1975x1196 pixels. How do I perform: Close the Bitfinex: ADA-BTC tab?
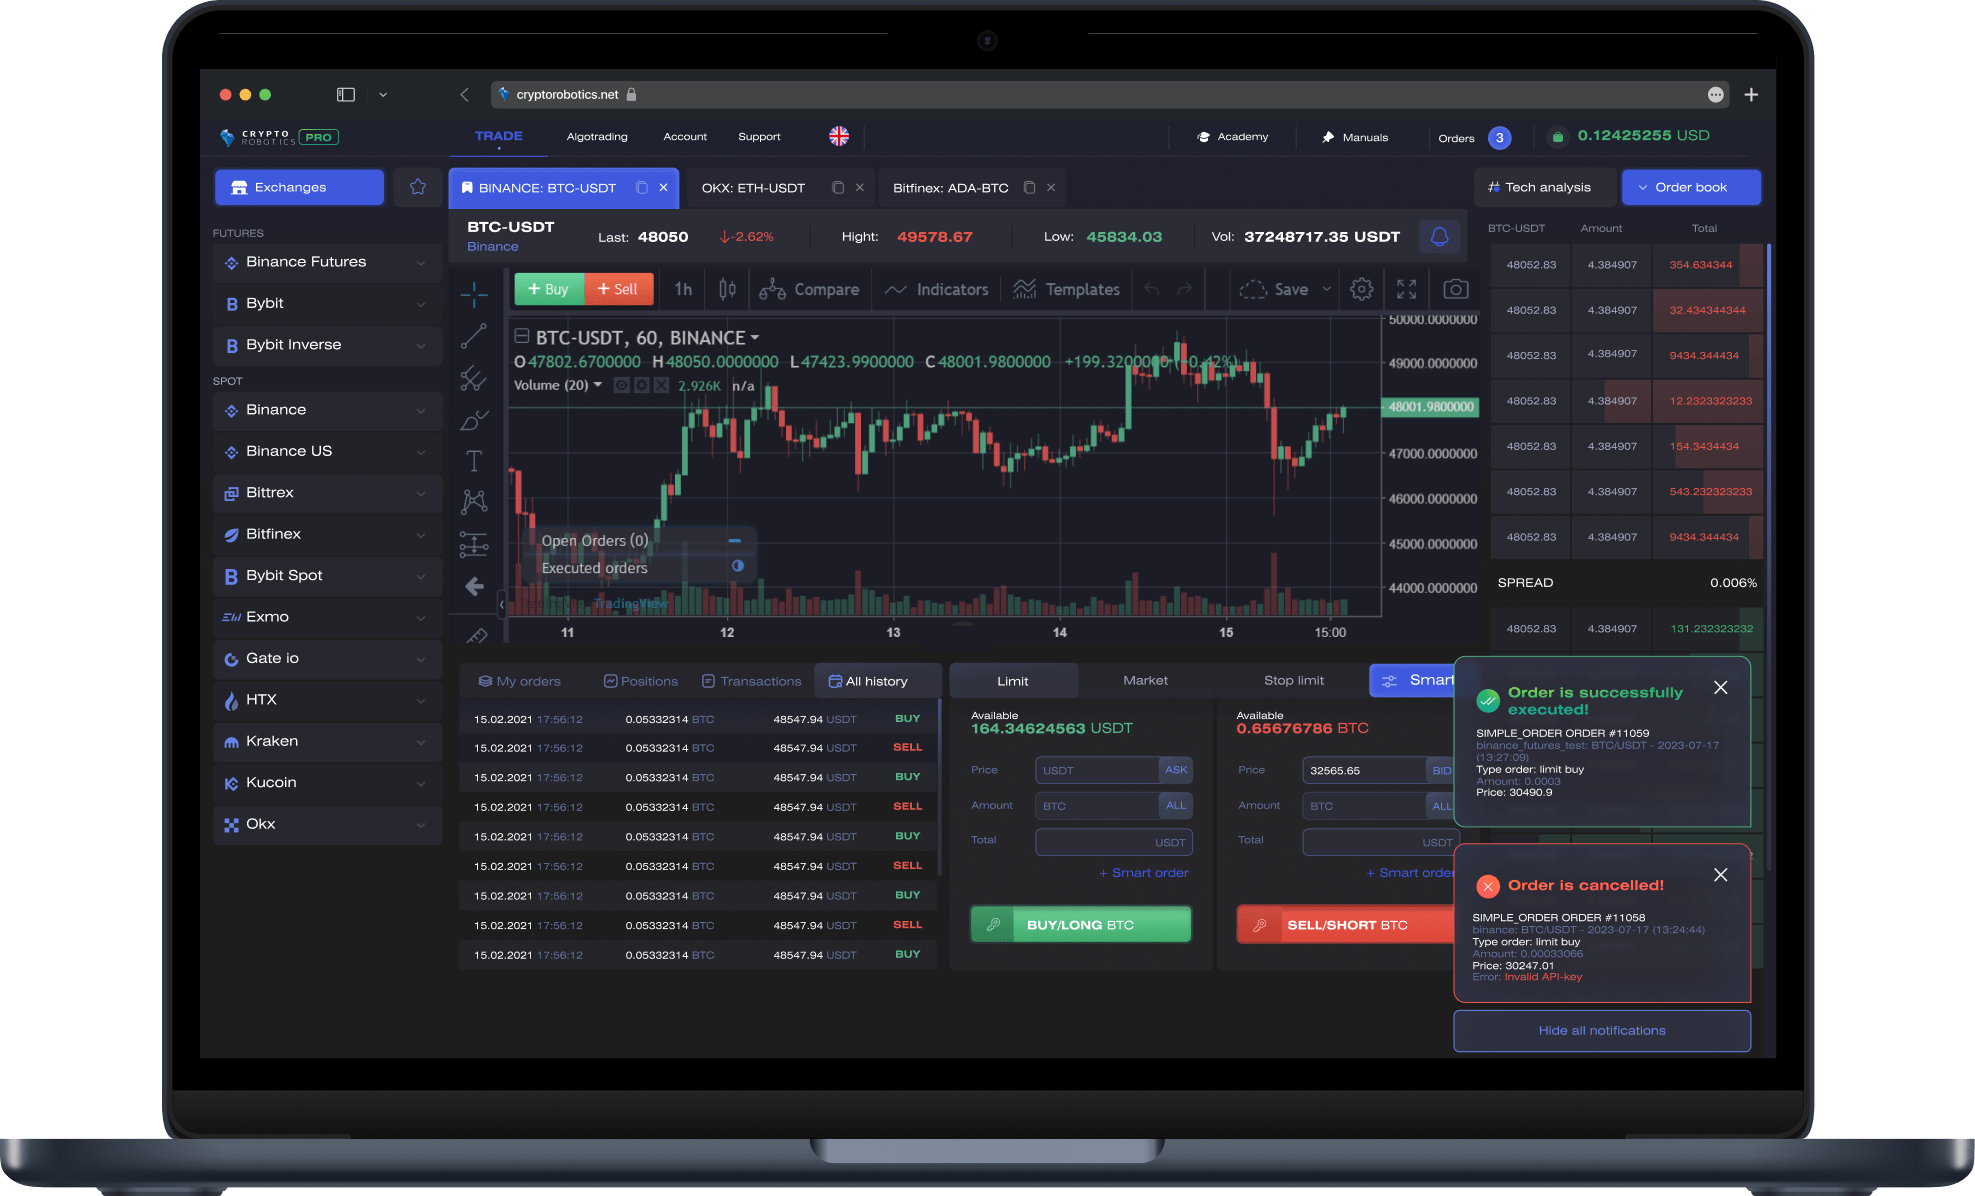tap(1051, 188)
